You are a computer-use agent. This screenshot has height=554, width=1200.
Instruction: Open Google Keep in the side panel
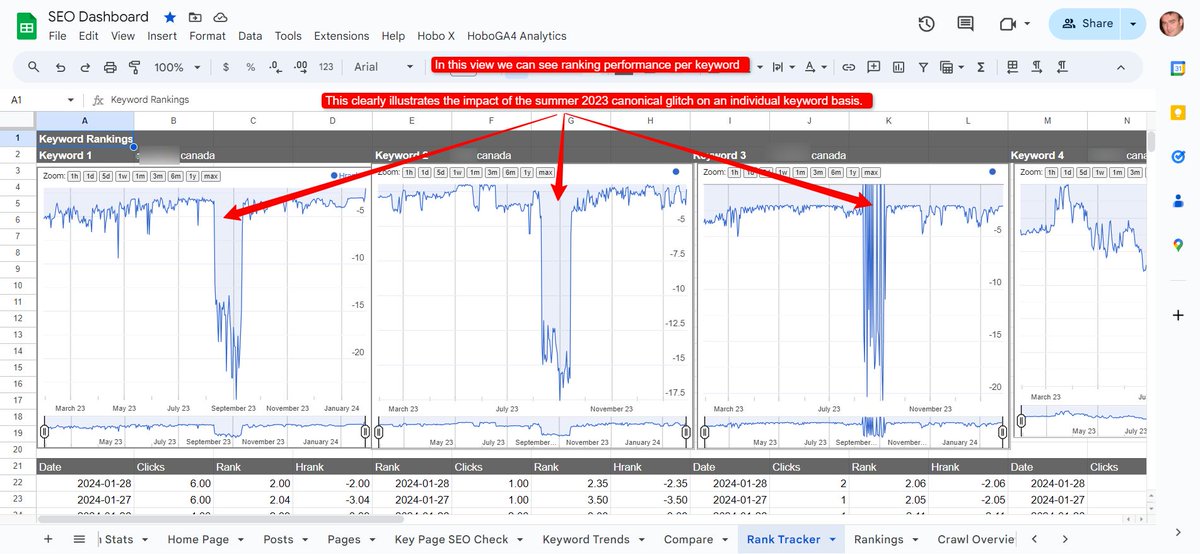[1177, 112]
